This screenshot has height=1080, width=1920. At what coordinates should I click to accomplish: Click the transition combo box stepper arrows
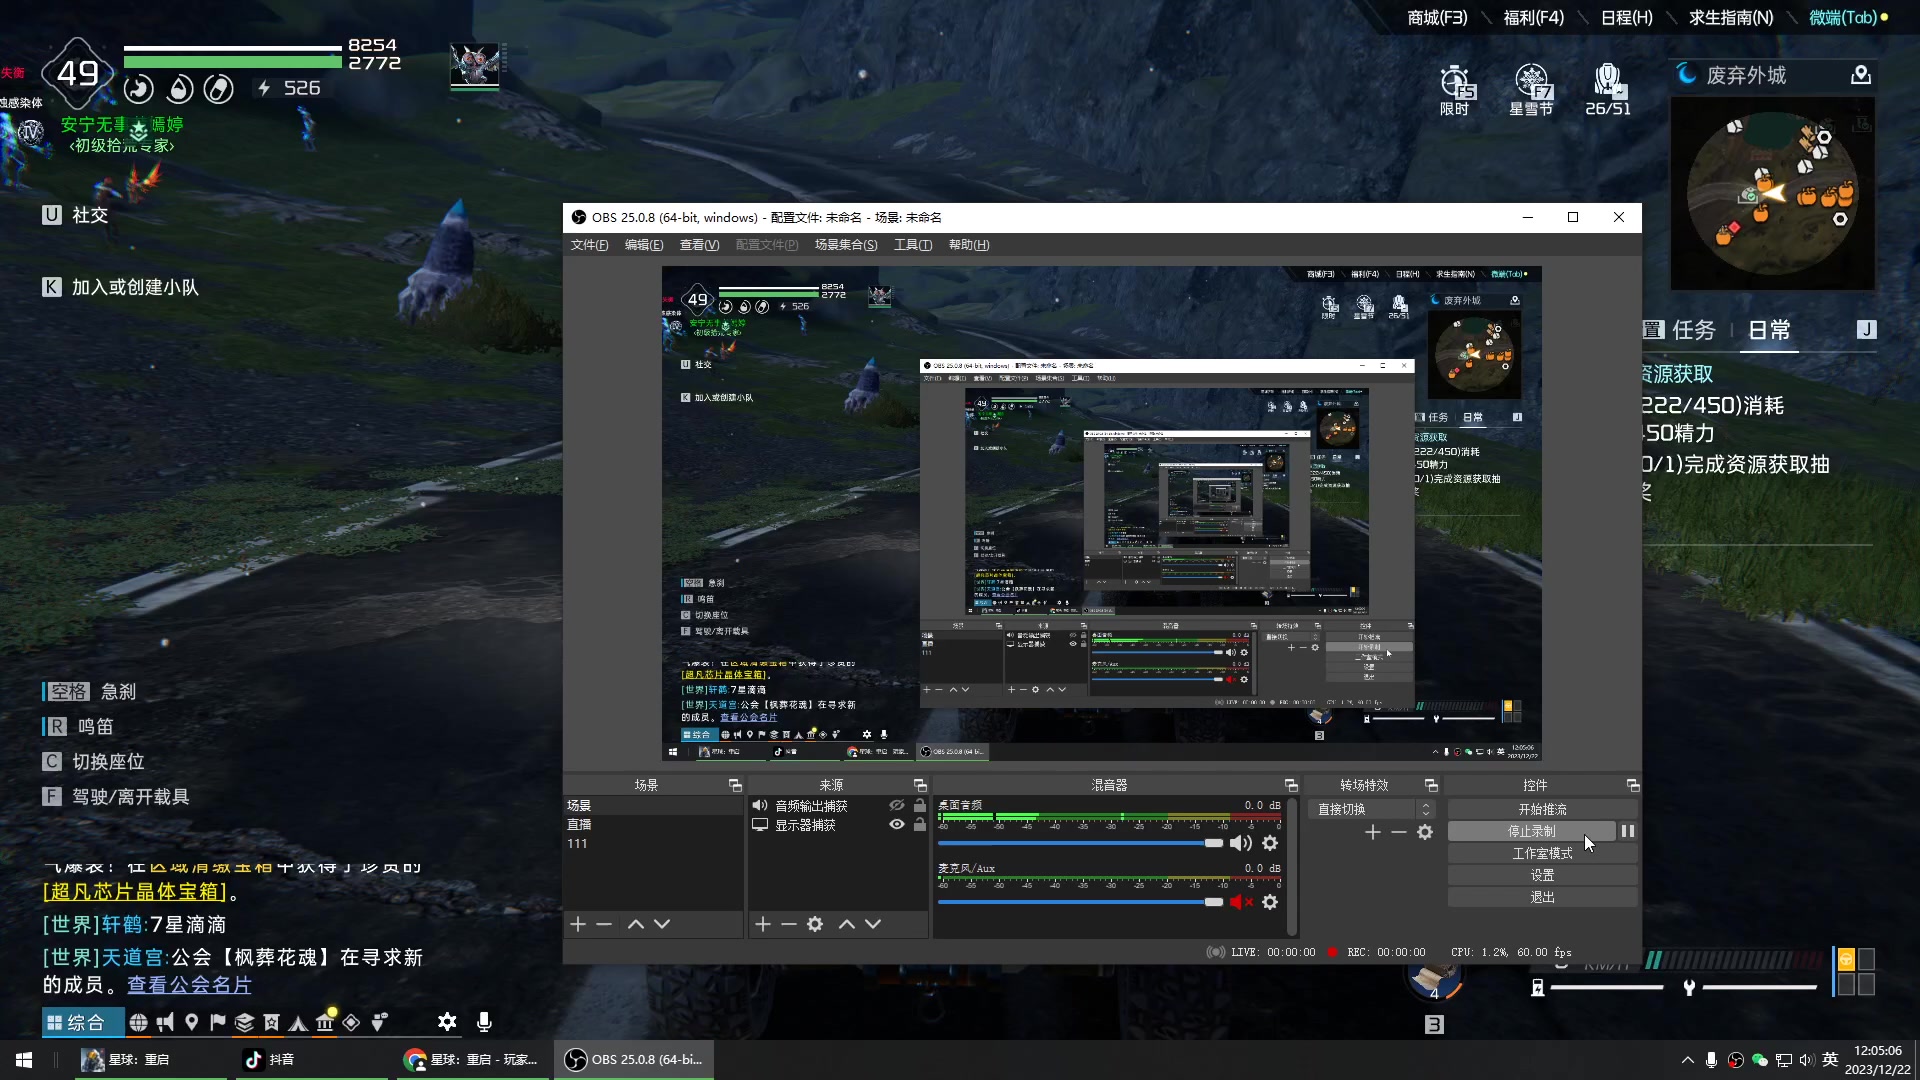click(1426, 809)
